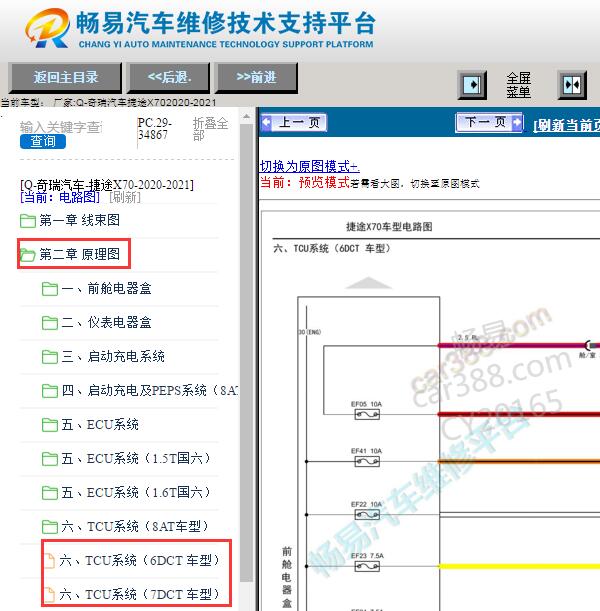Click the EF22 10A fuse symbol
Image resolution: width=600 pixels, height=611 pixels.
coord(367,515)
